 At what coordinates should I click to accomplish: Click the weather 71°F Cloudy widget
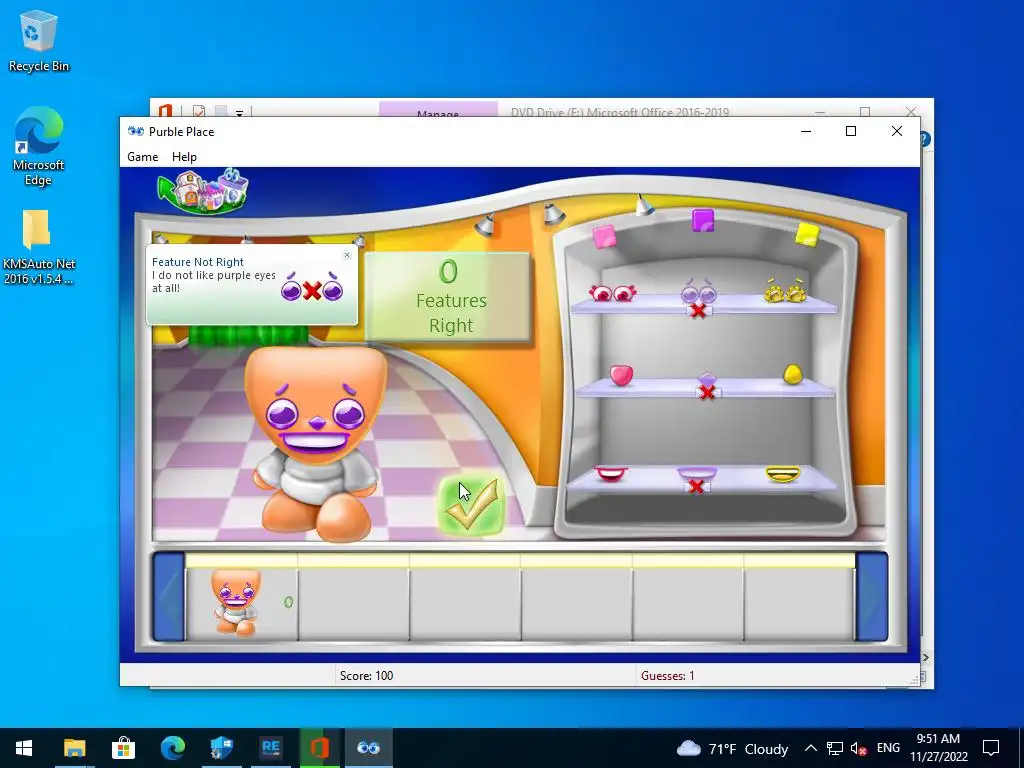pyautogui.click(x=733, y=748)
